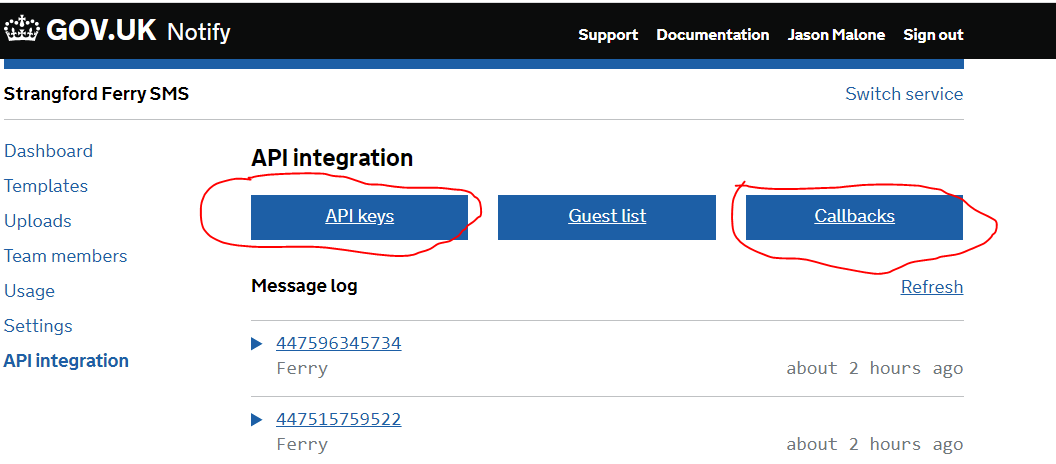Select API integration in sidebar
This screenshot has width=1056, height=464.
click(x=66, y=361)
